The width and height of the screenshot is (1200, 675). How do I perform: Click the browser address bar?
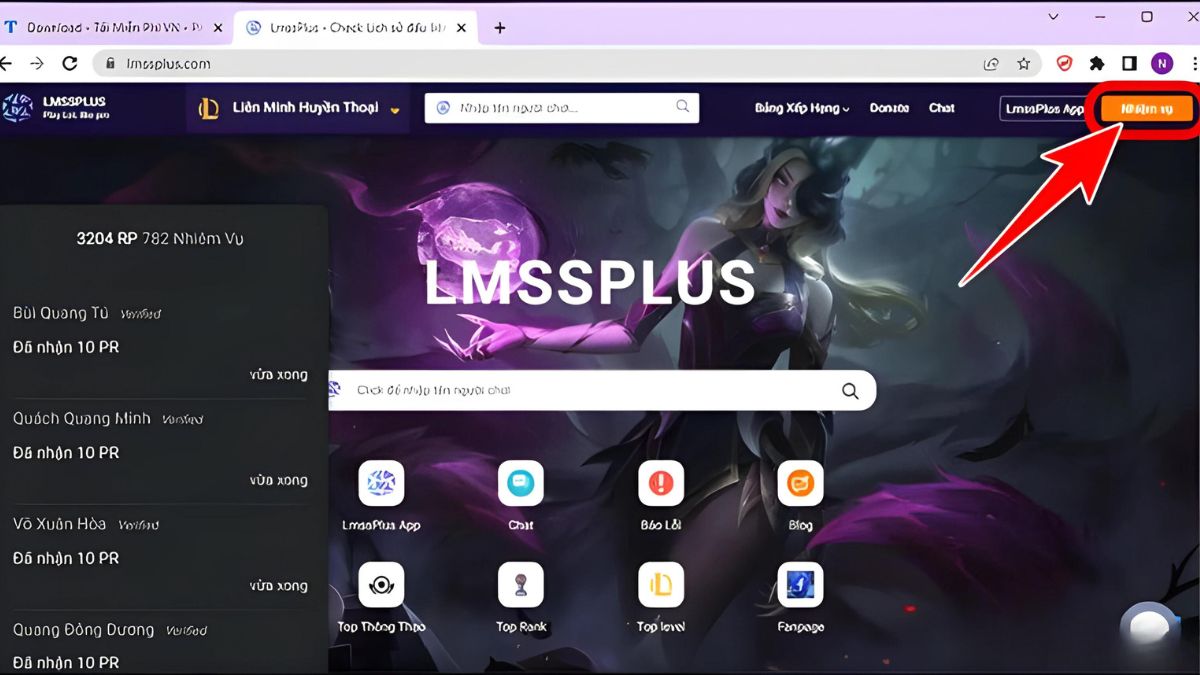click(x=300, y=62)
